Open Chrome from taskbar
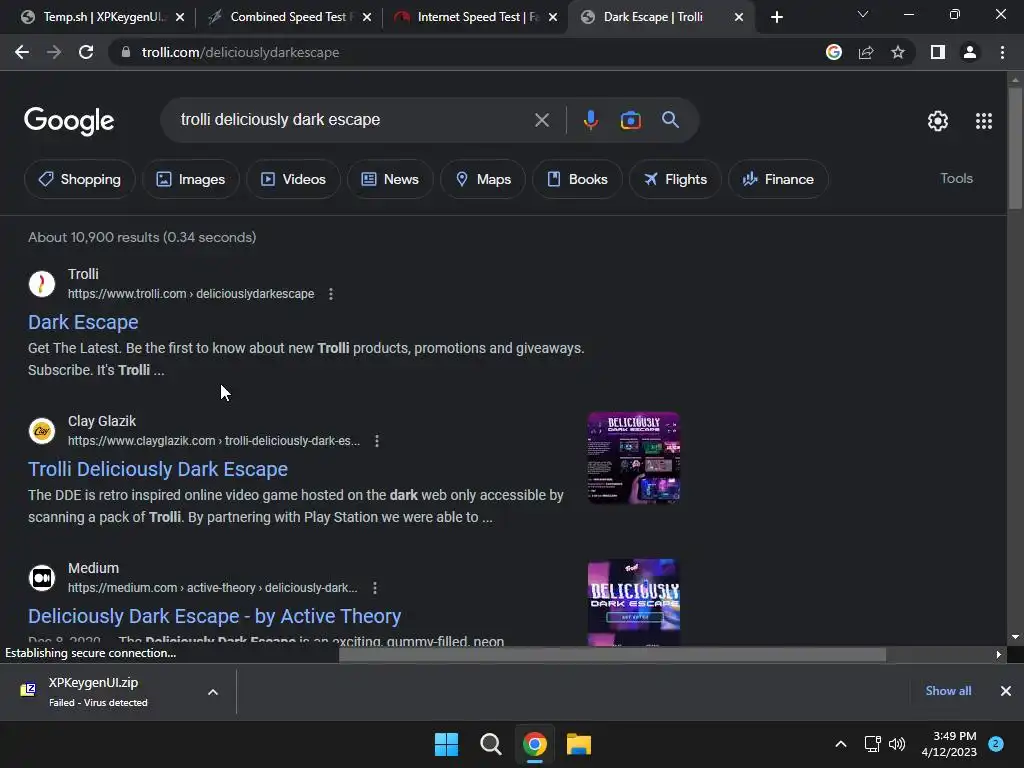 (535, 744)
